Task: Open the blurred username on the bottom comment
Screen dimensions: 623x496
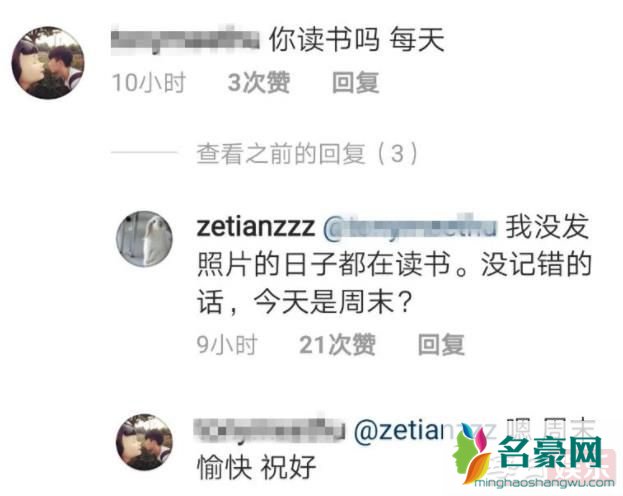Action: coord(269,430)
